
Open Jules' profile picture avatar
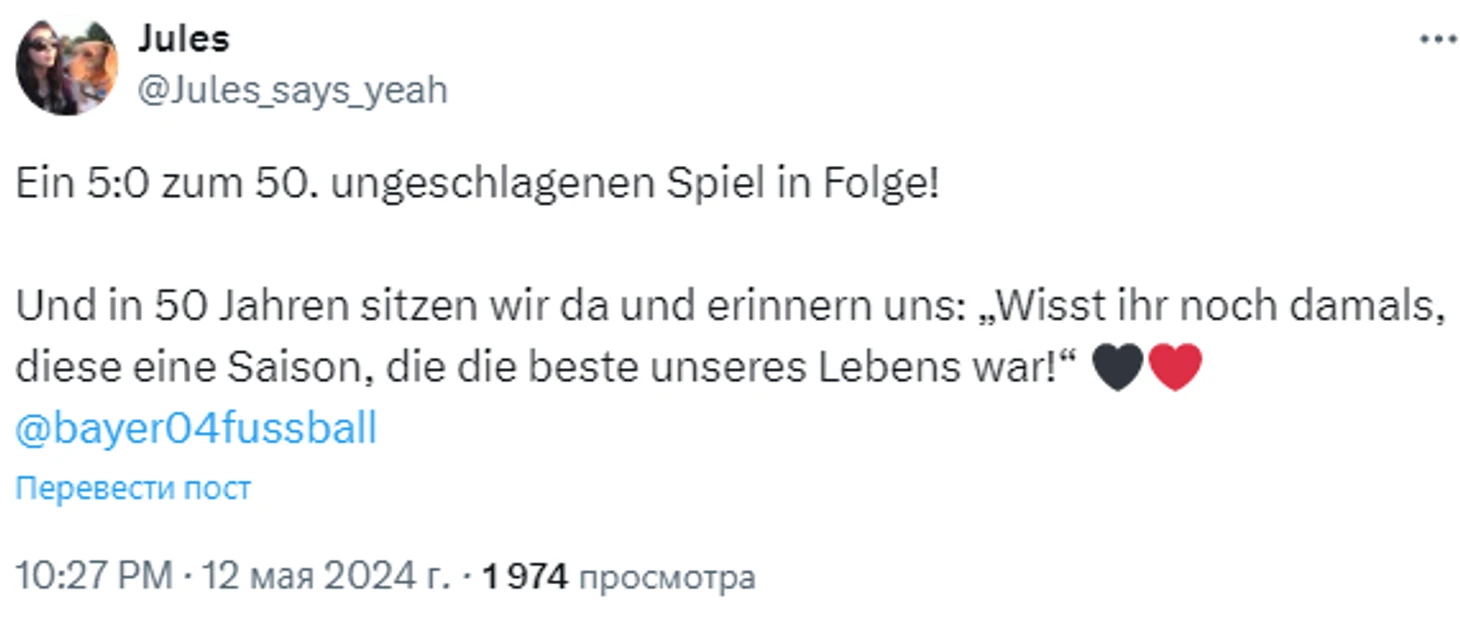[x=67, y=67]
